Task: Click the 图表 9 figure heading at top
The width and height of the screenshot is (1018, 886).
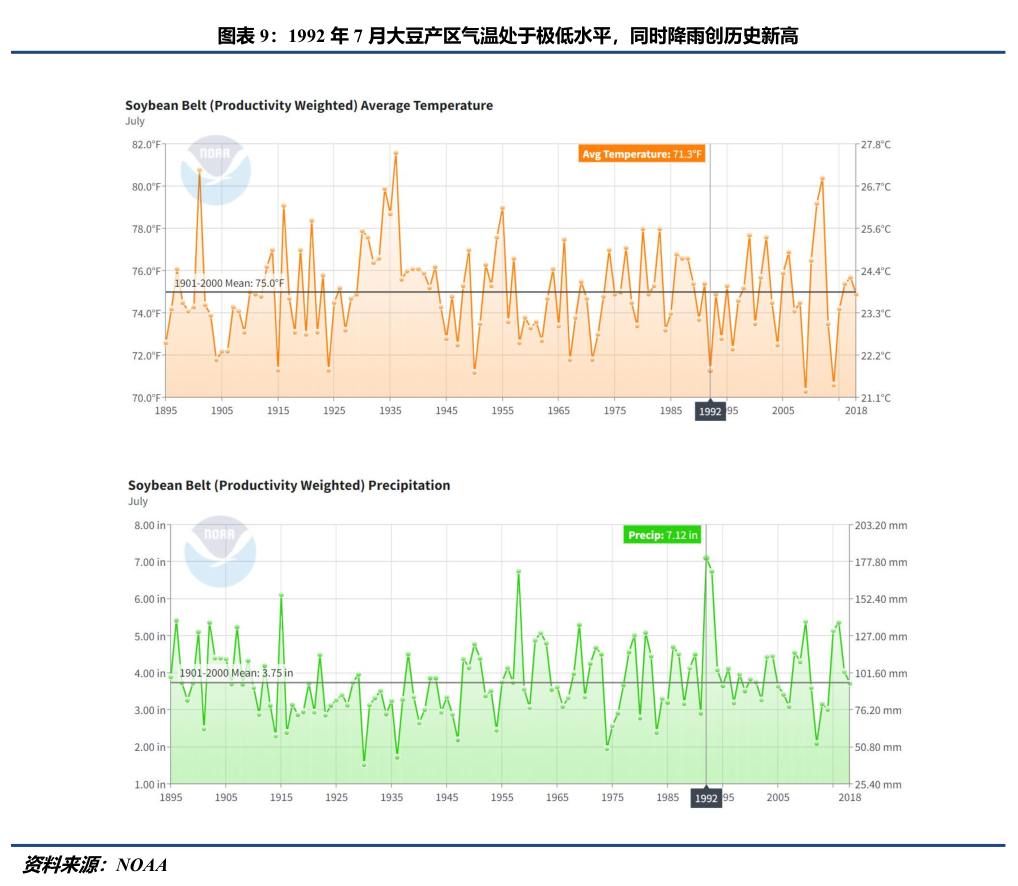Action: (508, 36)
